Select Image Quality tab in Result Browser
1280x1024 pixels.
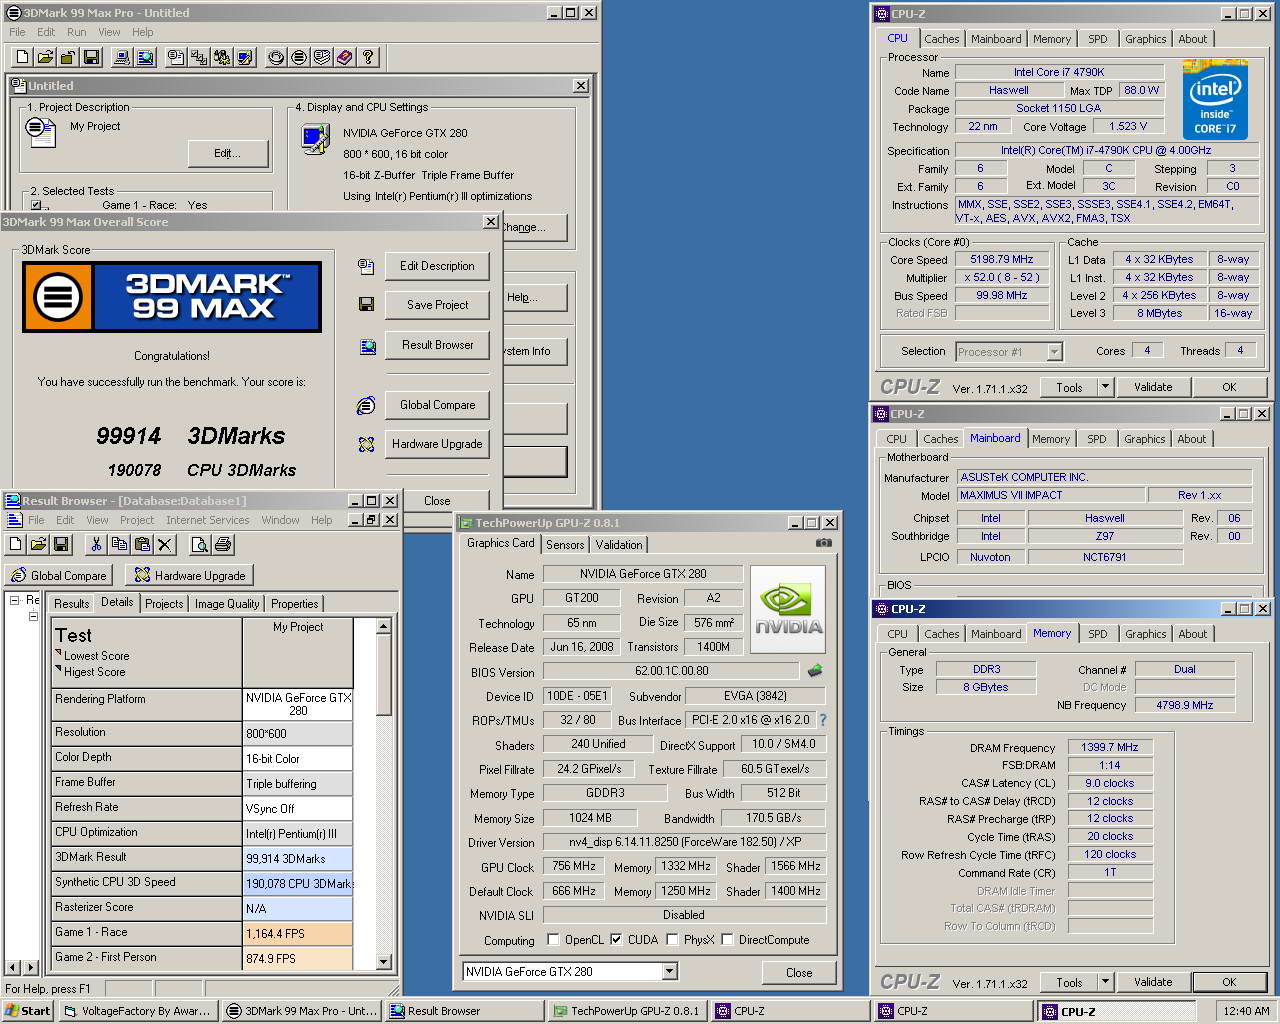point(227,604)
